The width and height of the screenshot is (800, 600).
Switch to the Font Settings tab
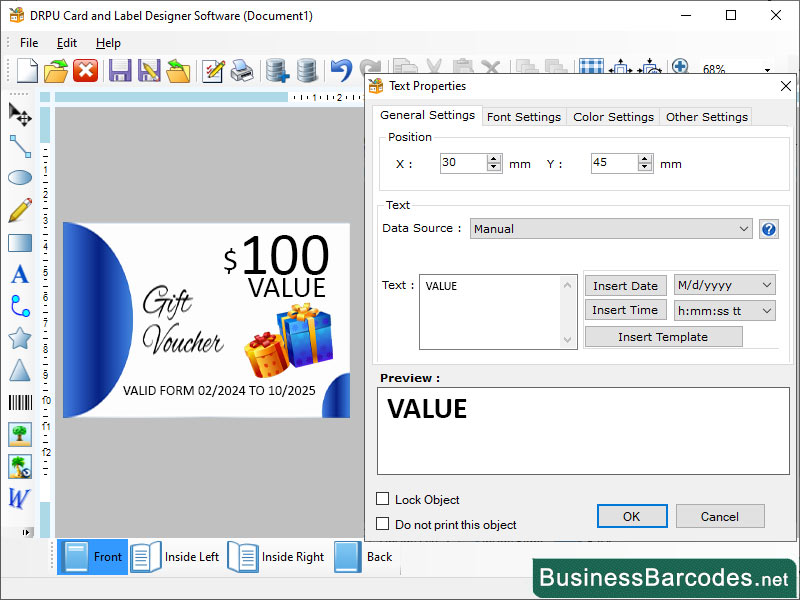point(523,116)
